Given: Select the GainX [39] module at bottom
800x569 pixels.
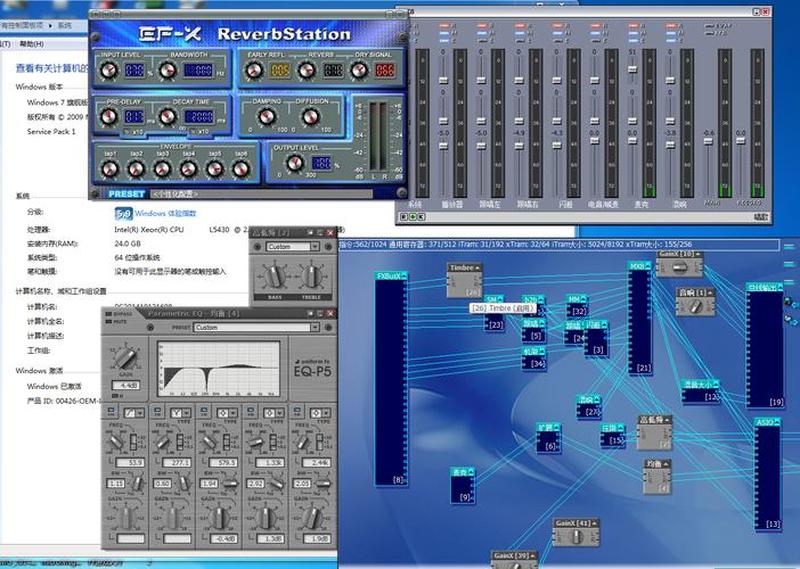Looking at the screenshot, I should pyautogui.click(x=514, y=559).
